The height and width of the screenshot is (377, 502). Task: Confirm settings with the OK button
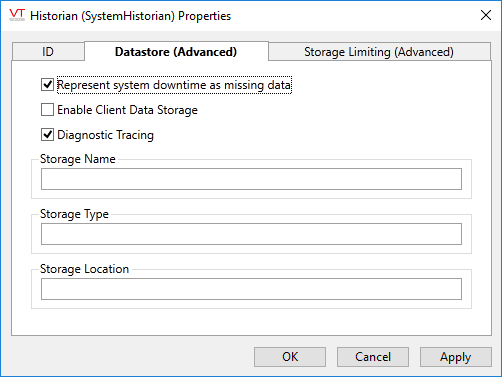(290, 357)
